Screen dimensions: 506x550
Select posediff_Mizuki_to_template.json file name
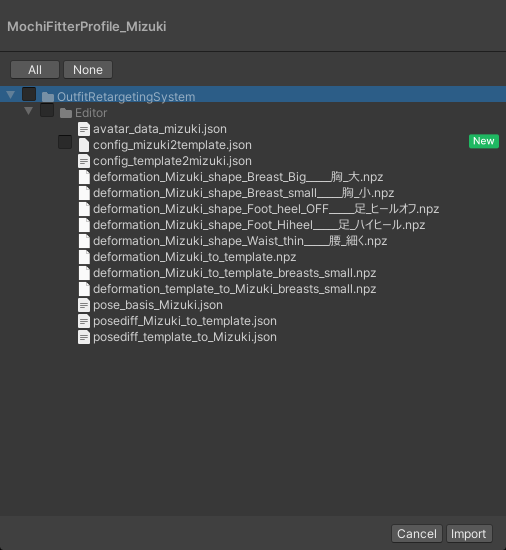tap(184, 321)
